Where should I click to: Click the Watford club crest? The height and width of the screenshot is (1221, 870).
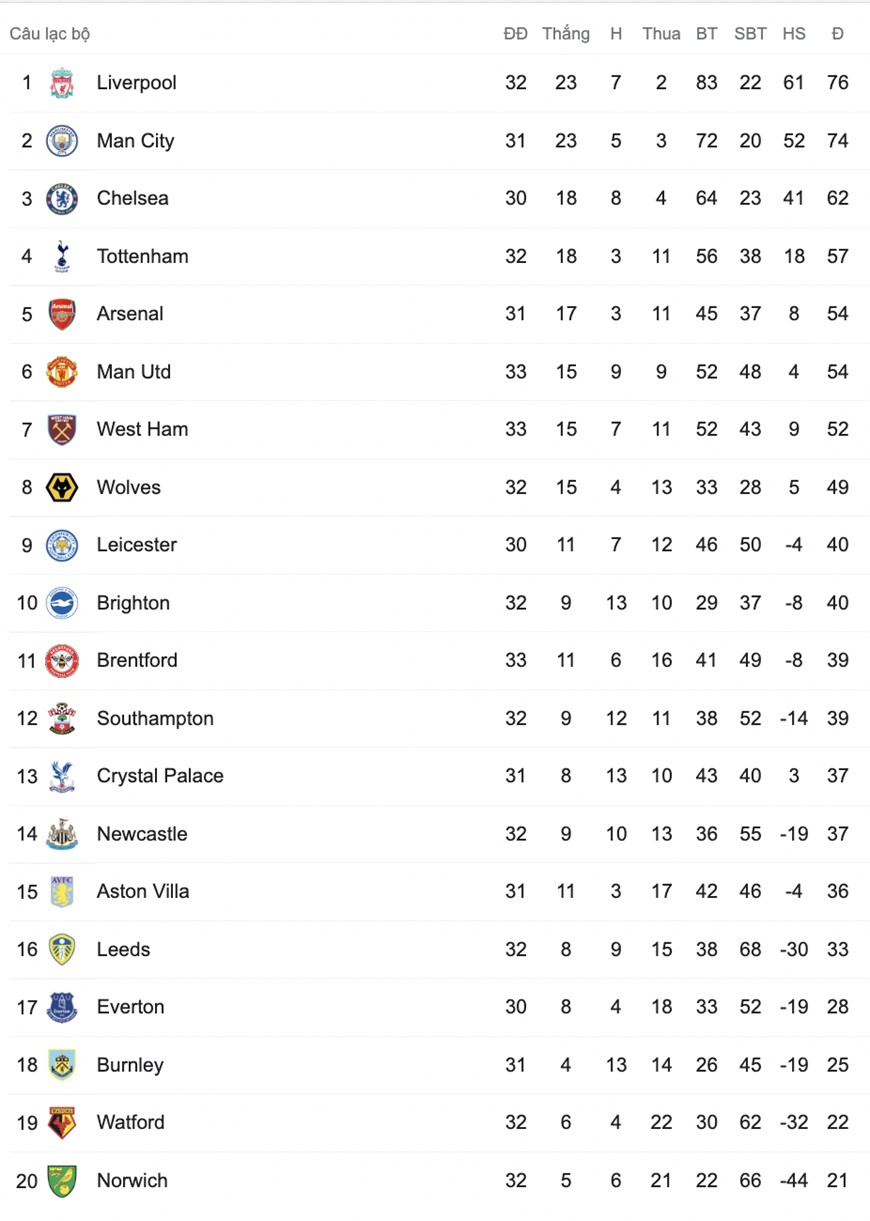click(62, 1122)
